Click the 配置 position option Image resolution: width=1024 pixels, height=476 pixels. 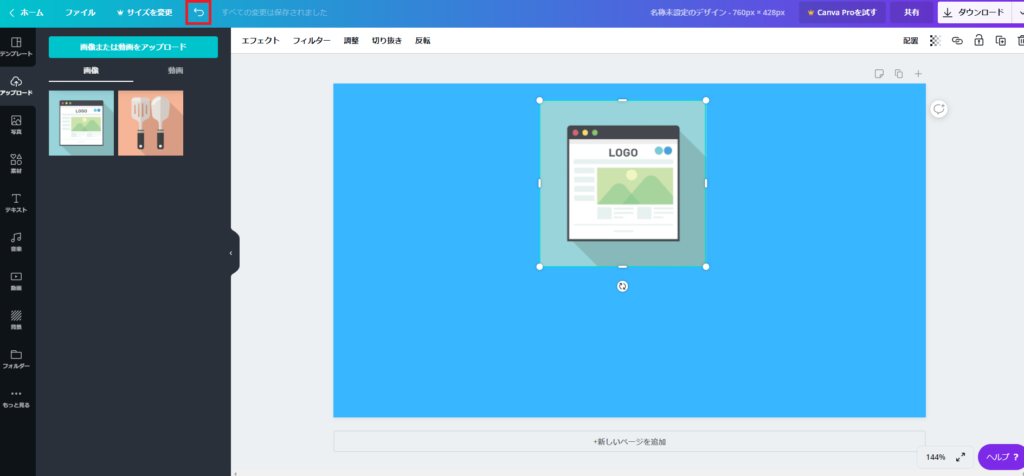click(x=910, y=40)
